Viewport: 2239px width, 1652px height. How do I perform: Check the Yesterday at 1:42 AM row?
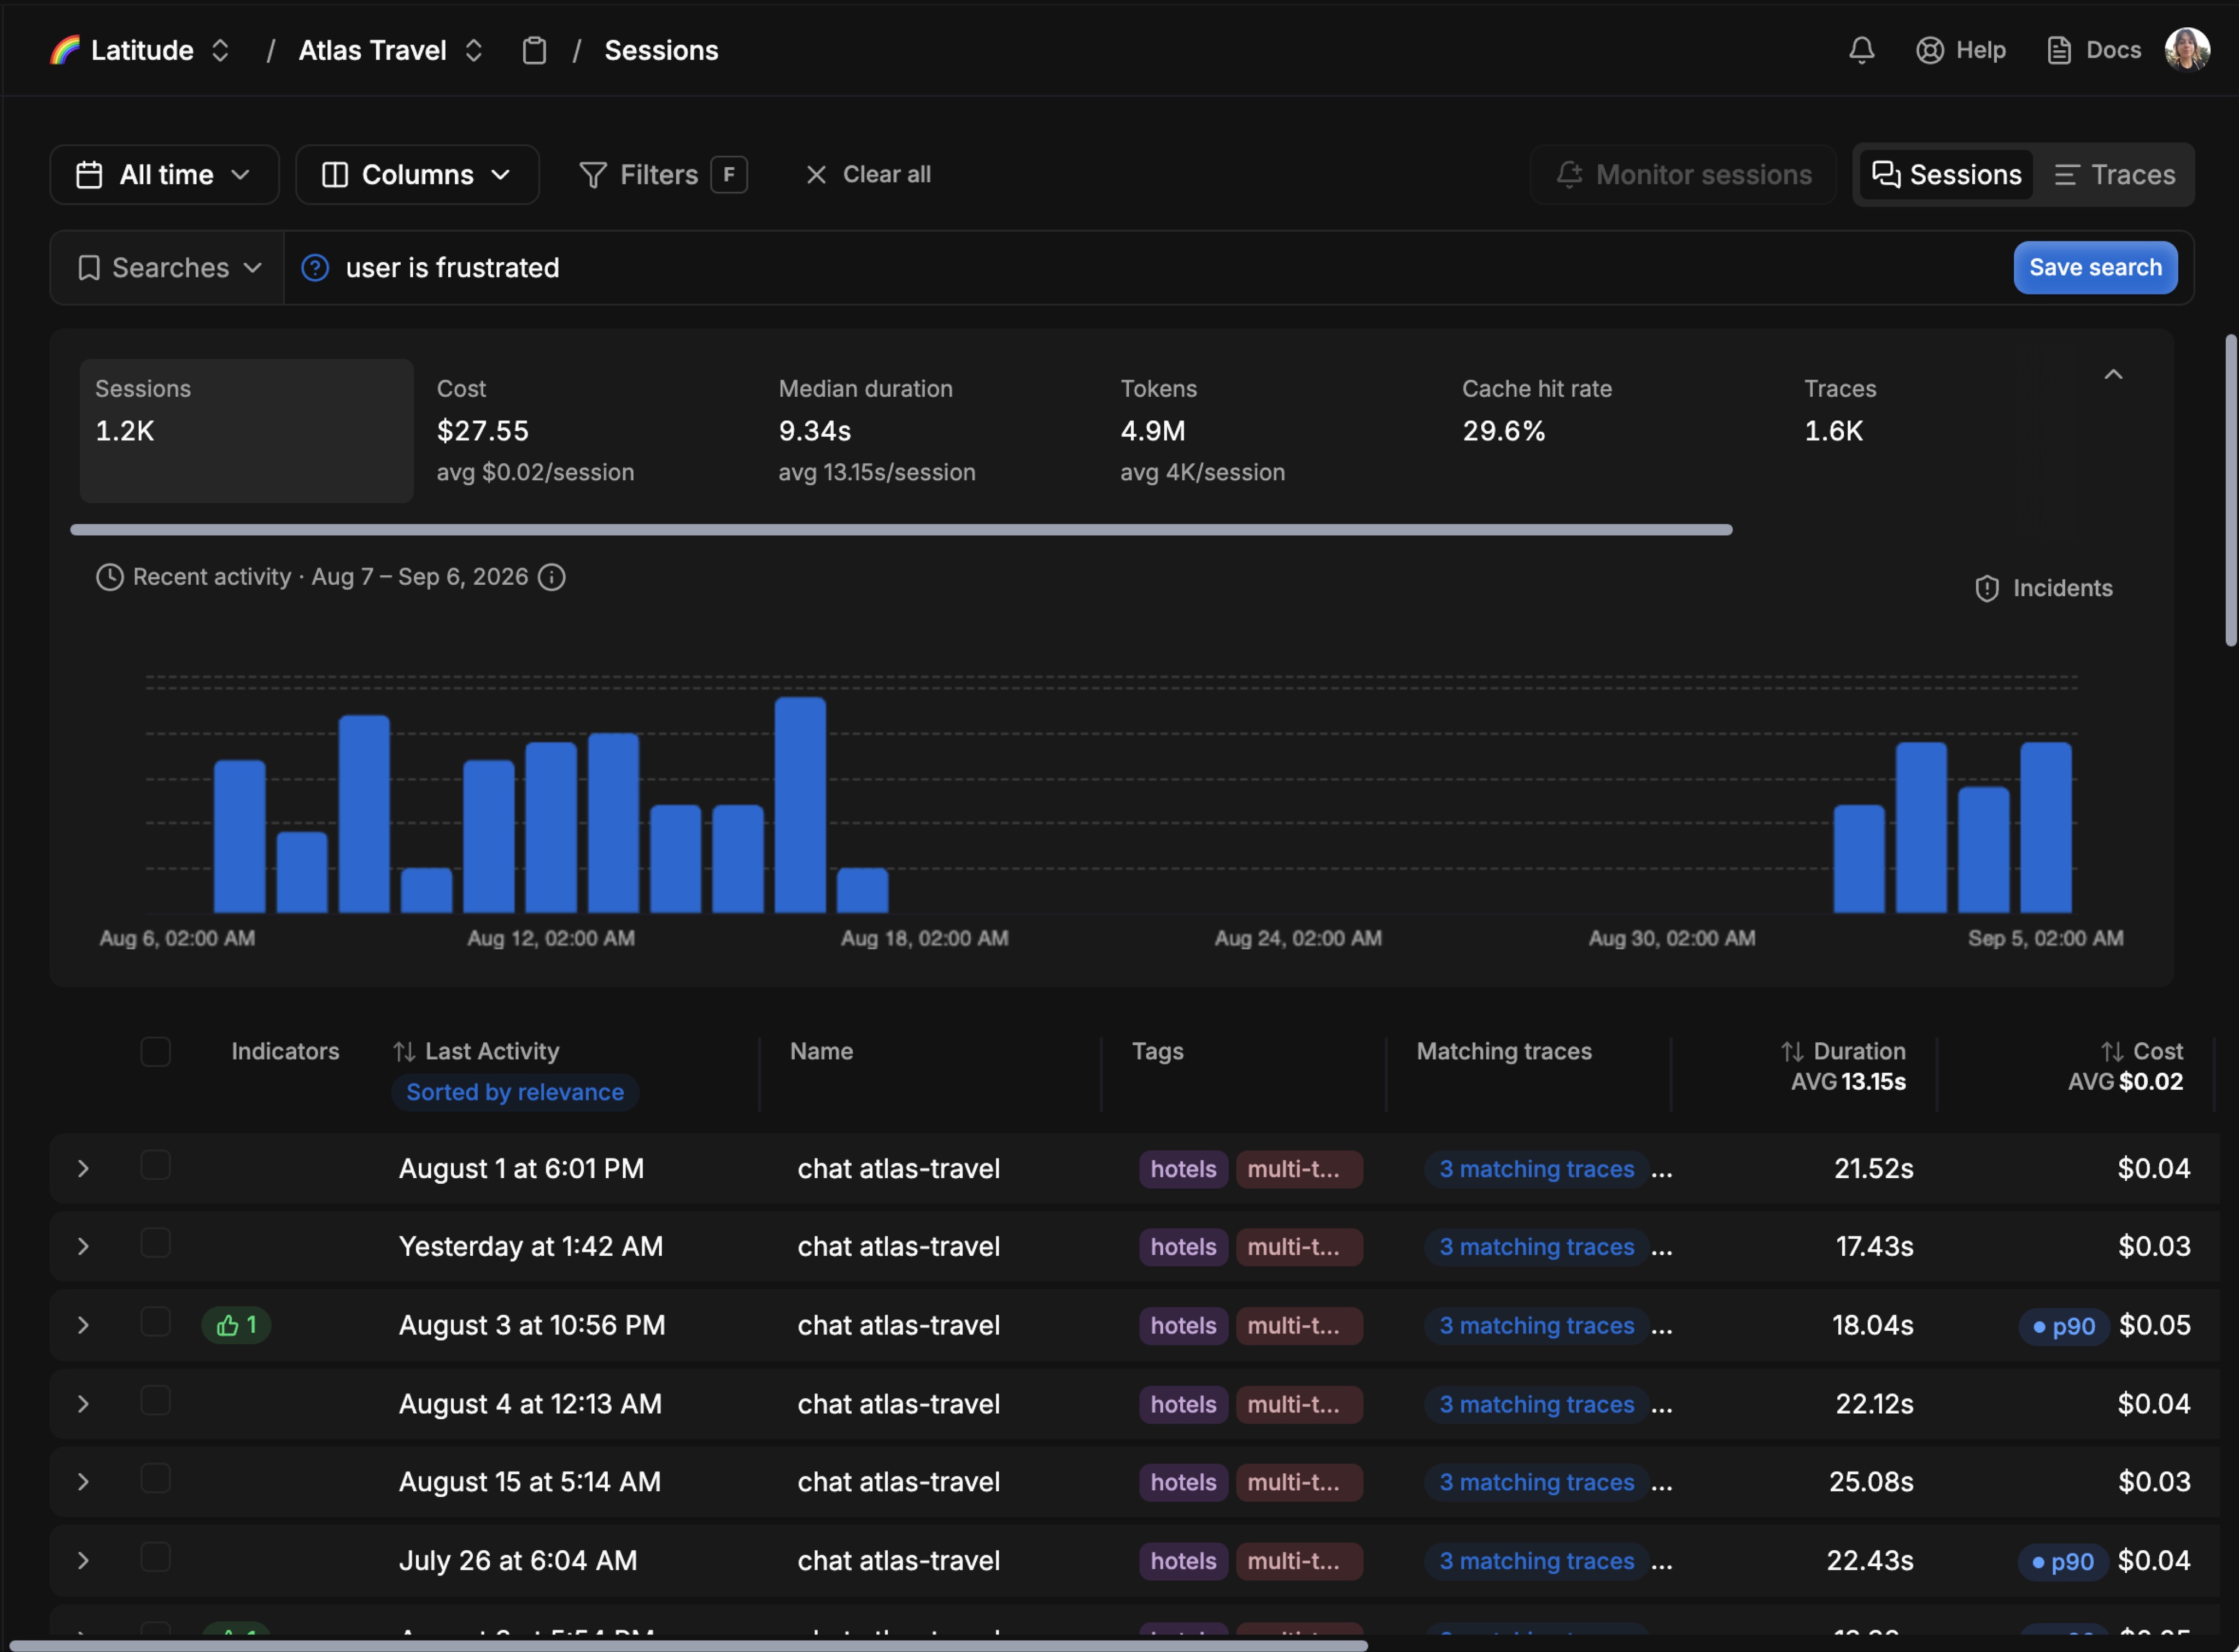[x=155, y=1244]
